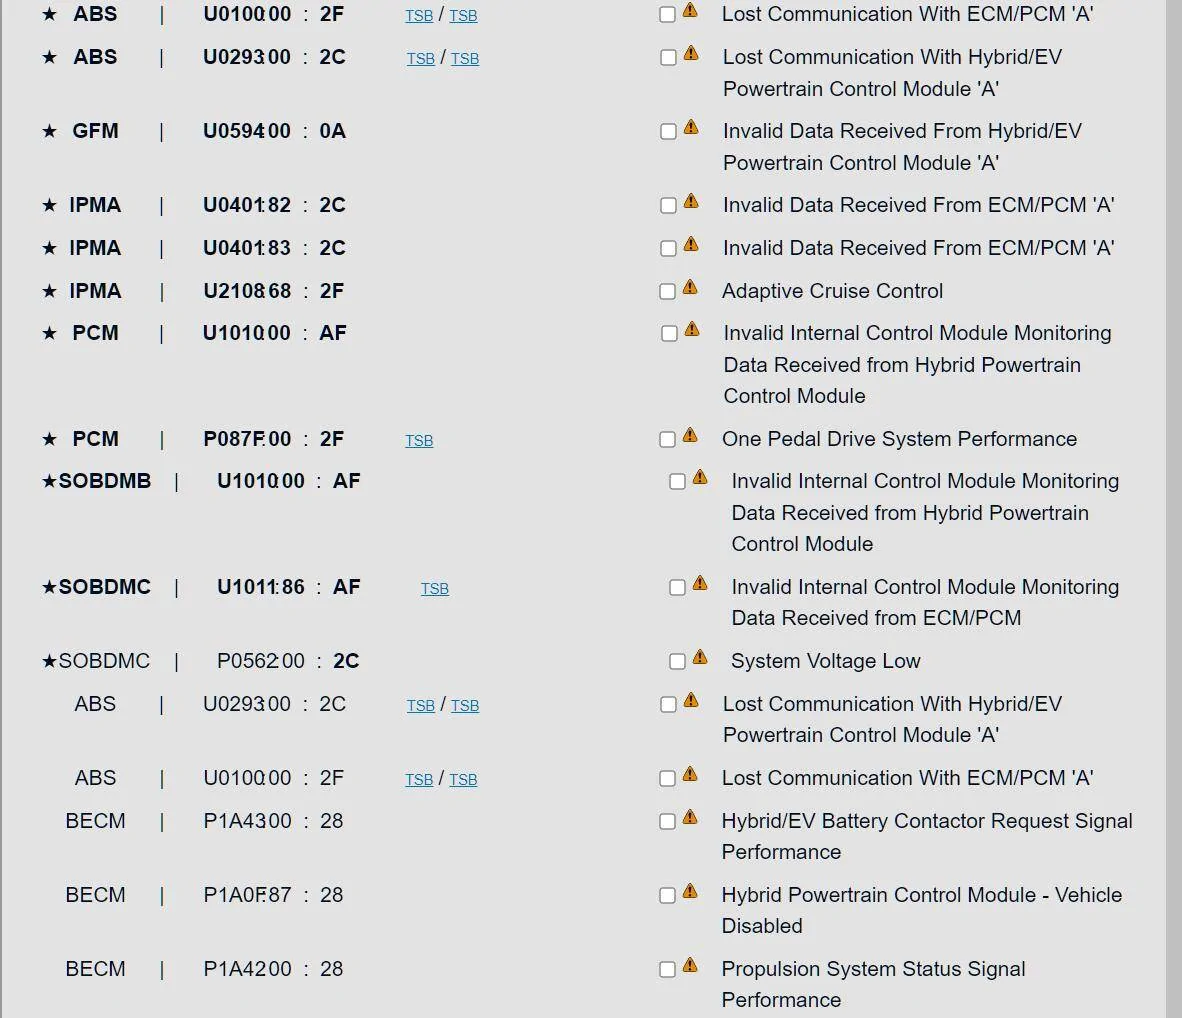Screen dimensions: 1182x1018
Task: Tick checkbox for BECM P1A43:00
Action: click(x=667, y=822)
